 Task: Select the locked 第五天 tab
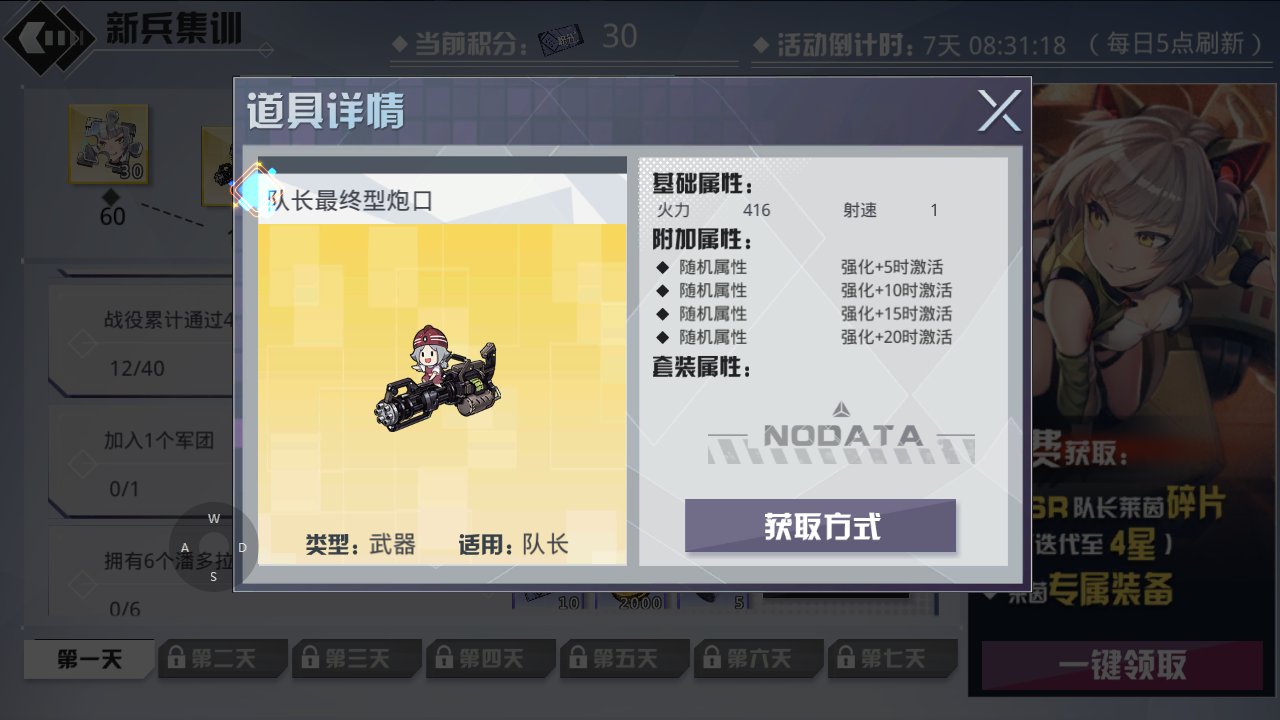click(625, 659)
